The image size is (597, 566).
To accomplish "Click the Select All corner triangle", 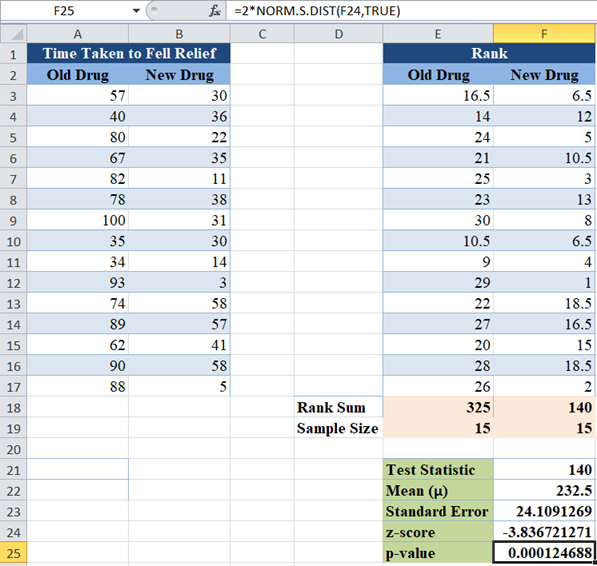I will pos(14,34).
